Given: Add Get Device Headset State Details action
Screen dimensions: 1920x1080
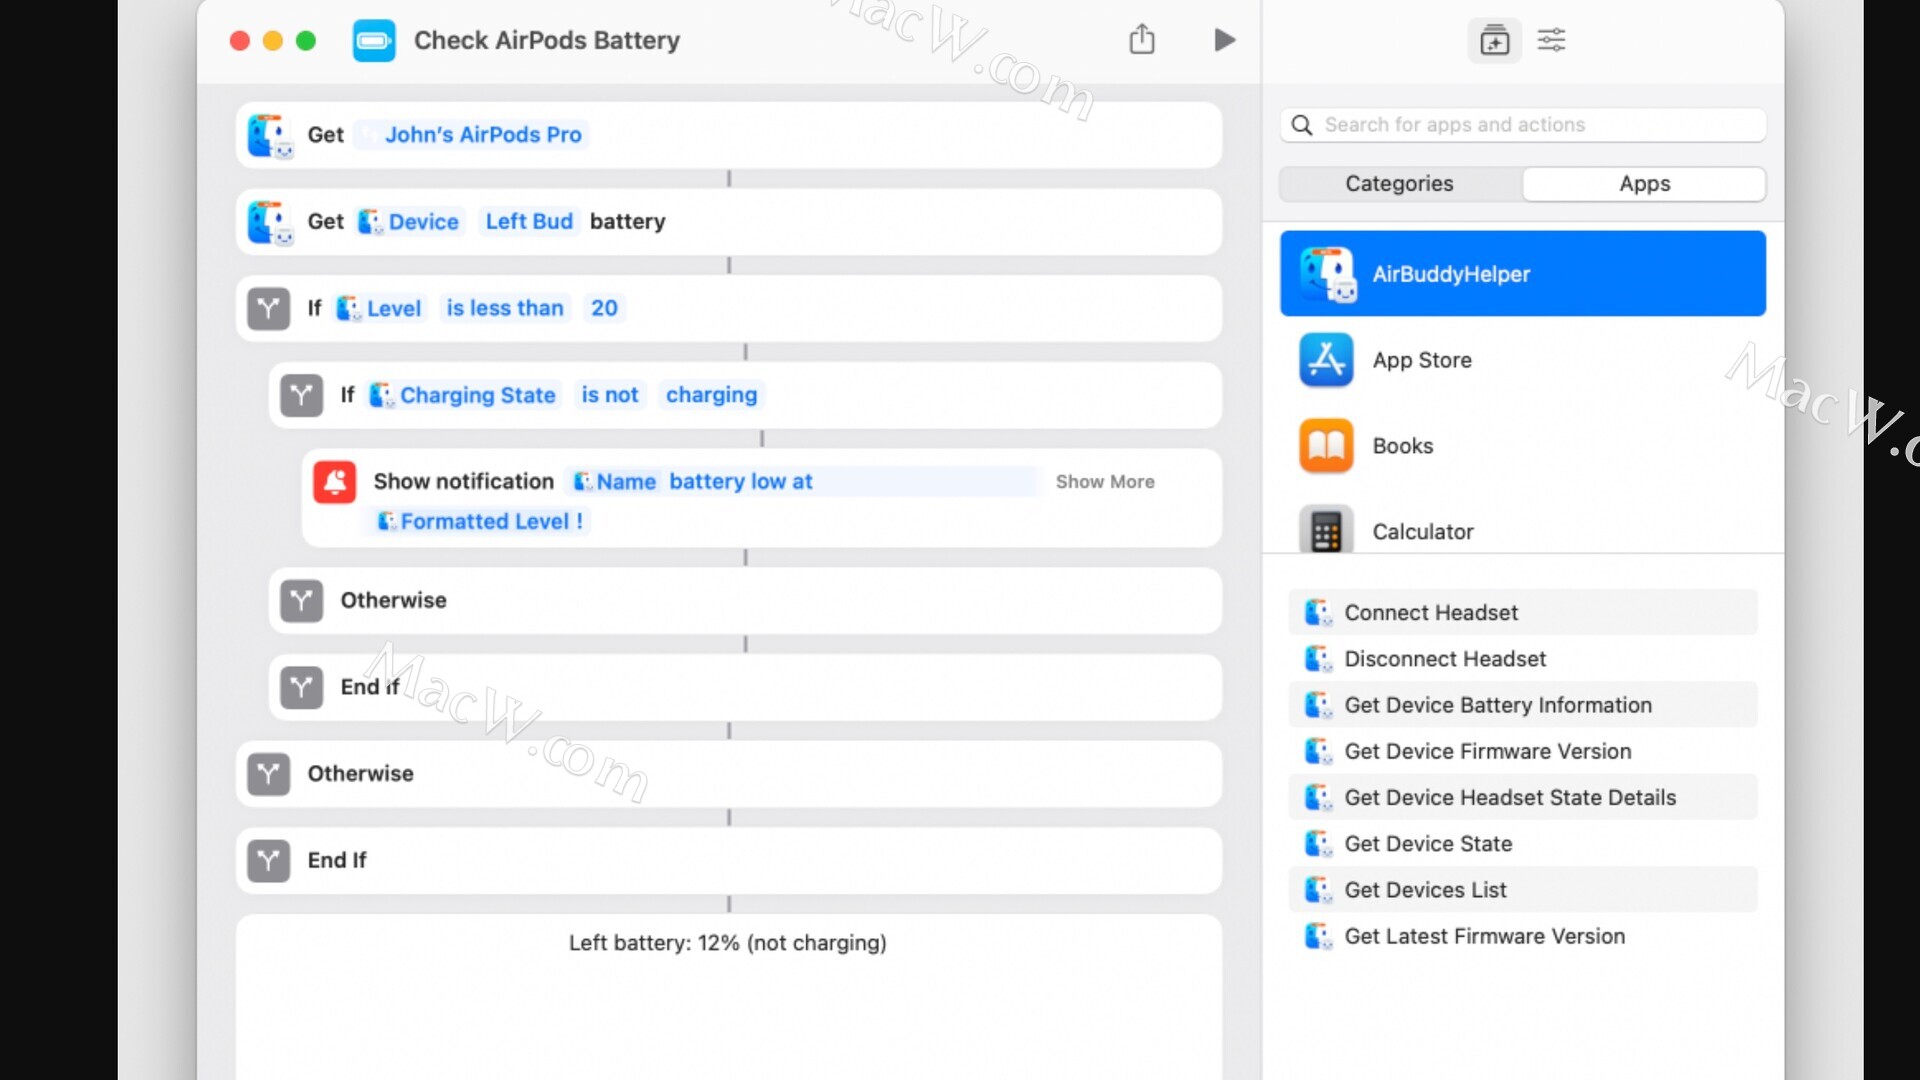Looking at the screenshot, I should (1523, 797).
